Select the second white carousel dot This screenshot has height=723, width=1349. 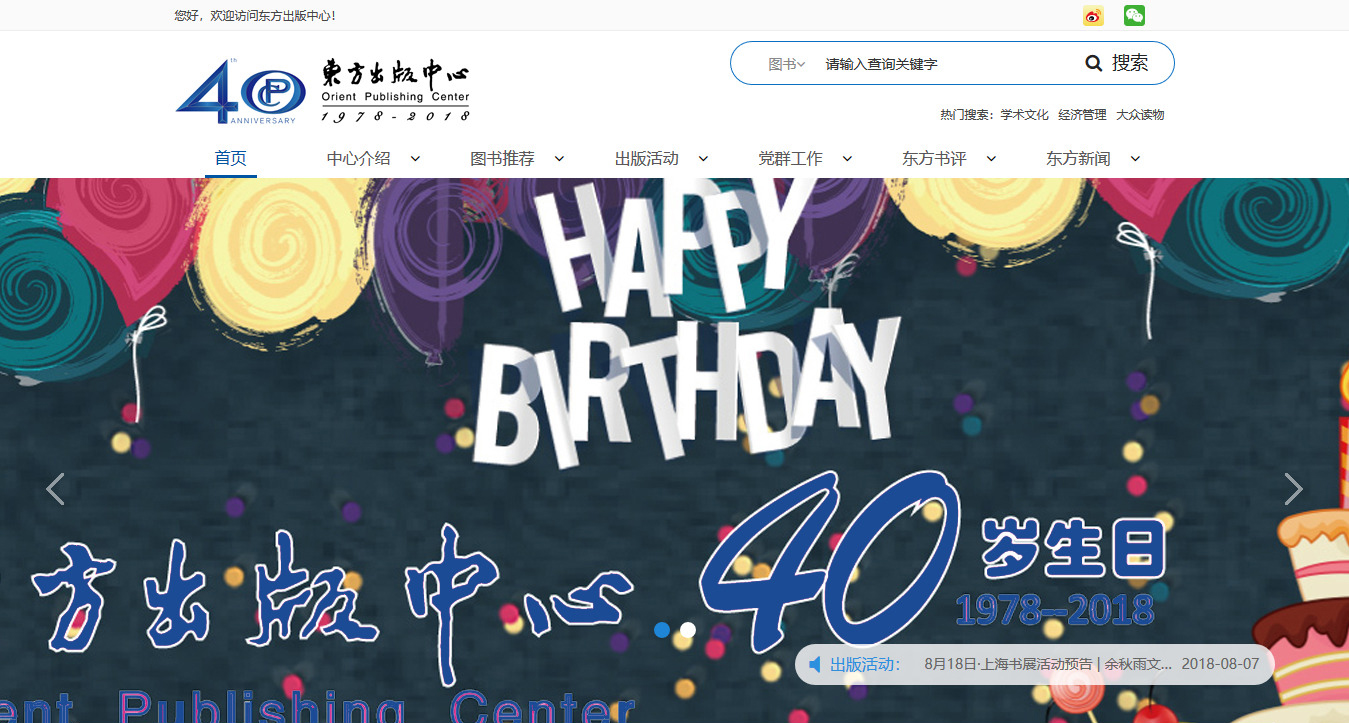(688, 630)
